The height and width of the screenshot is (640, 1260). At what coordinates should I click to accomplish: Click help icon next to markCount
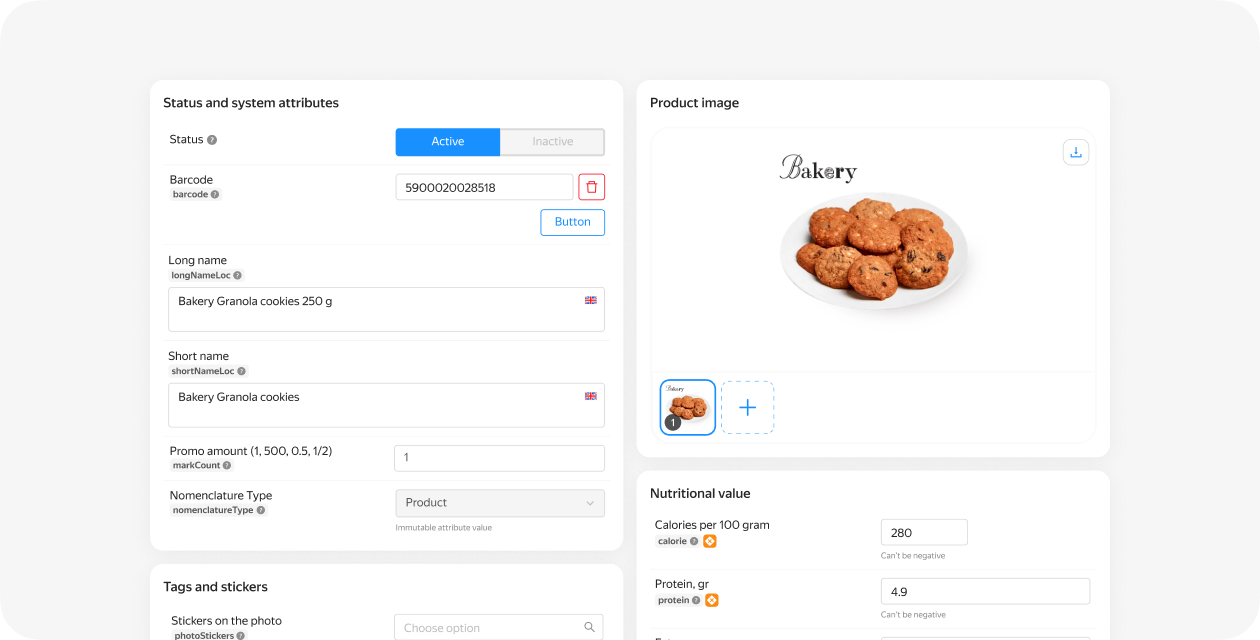[227, 465]
